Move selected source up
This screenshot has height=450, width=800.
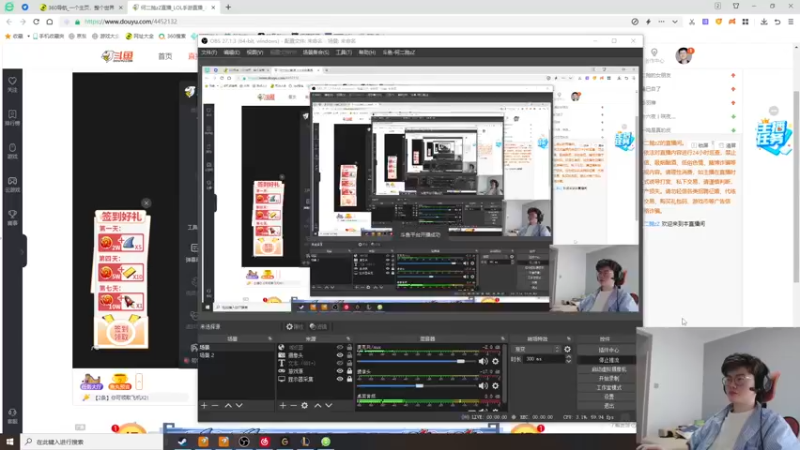pyautogui.click(x=317, y=406)
